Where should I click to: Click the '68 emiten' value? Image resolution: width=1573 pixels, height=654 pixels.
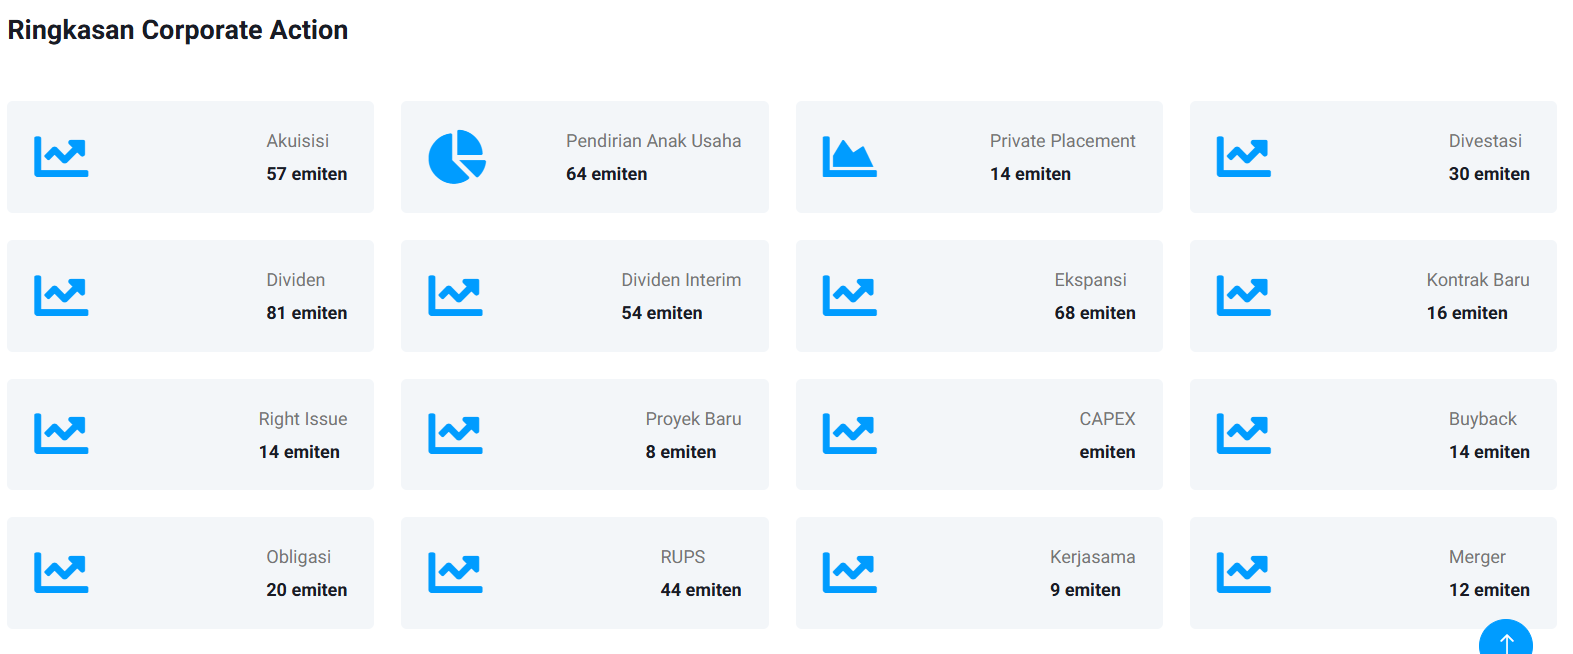point(1094,313)
